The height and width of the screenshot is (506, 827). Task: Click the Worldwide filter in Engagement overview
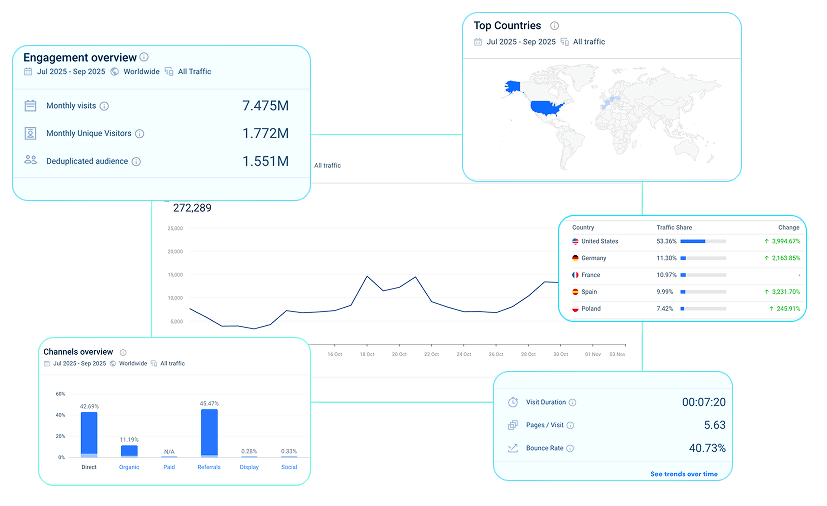click(141, 72)
